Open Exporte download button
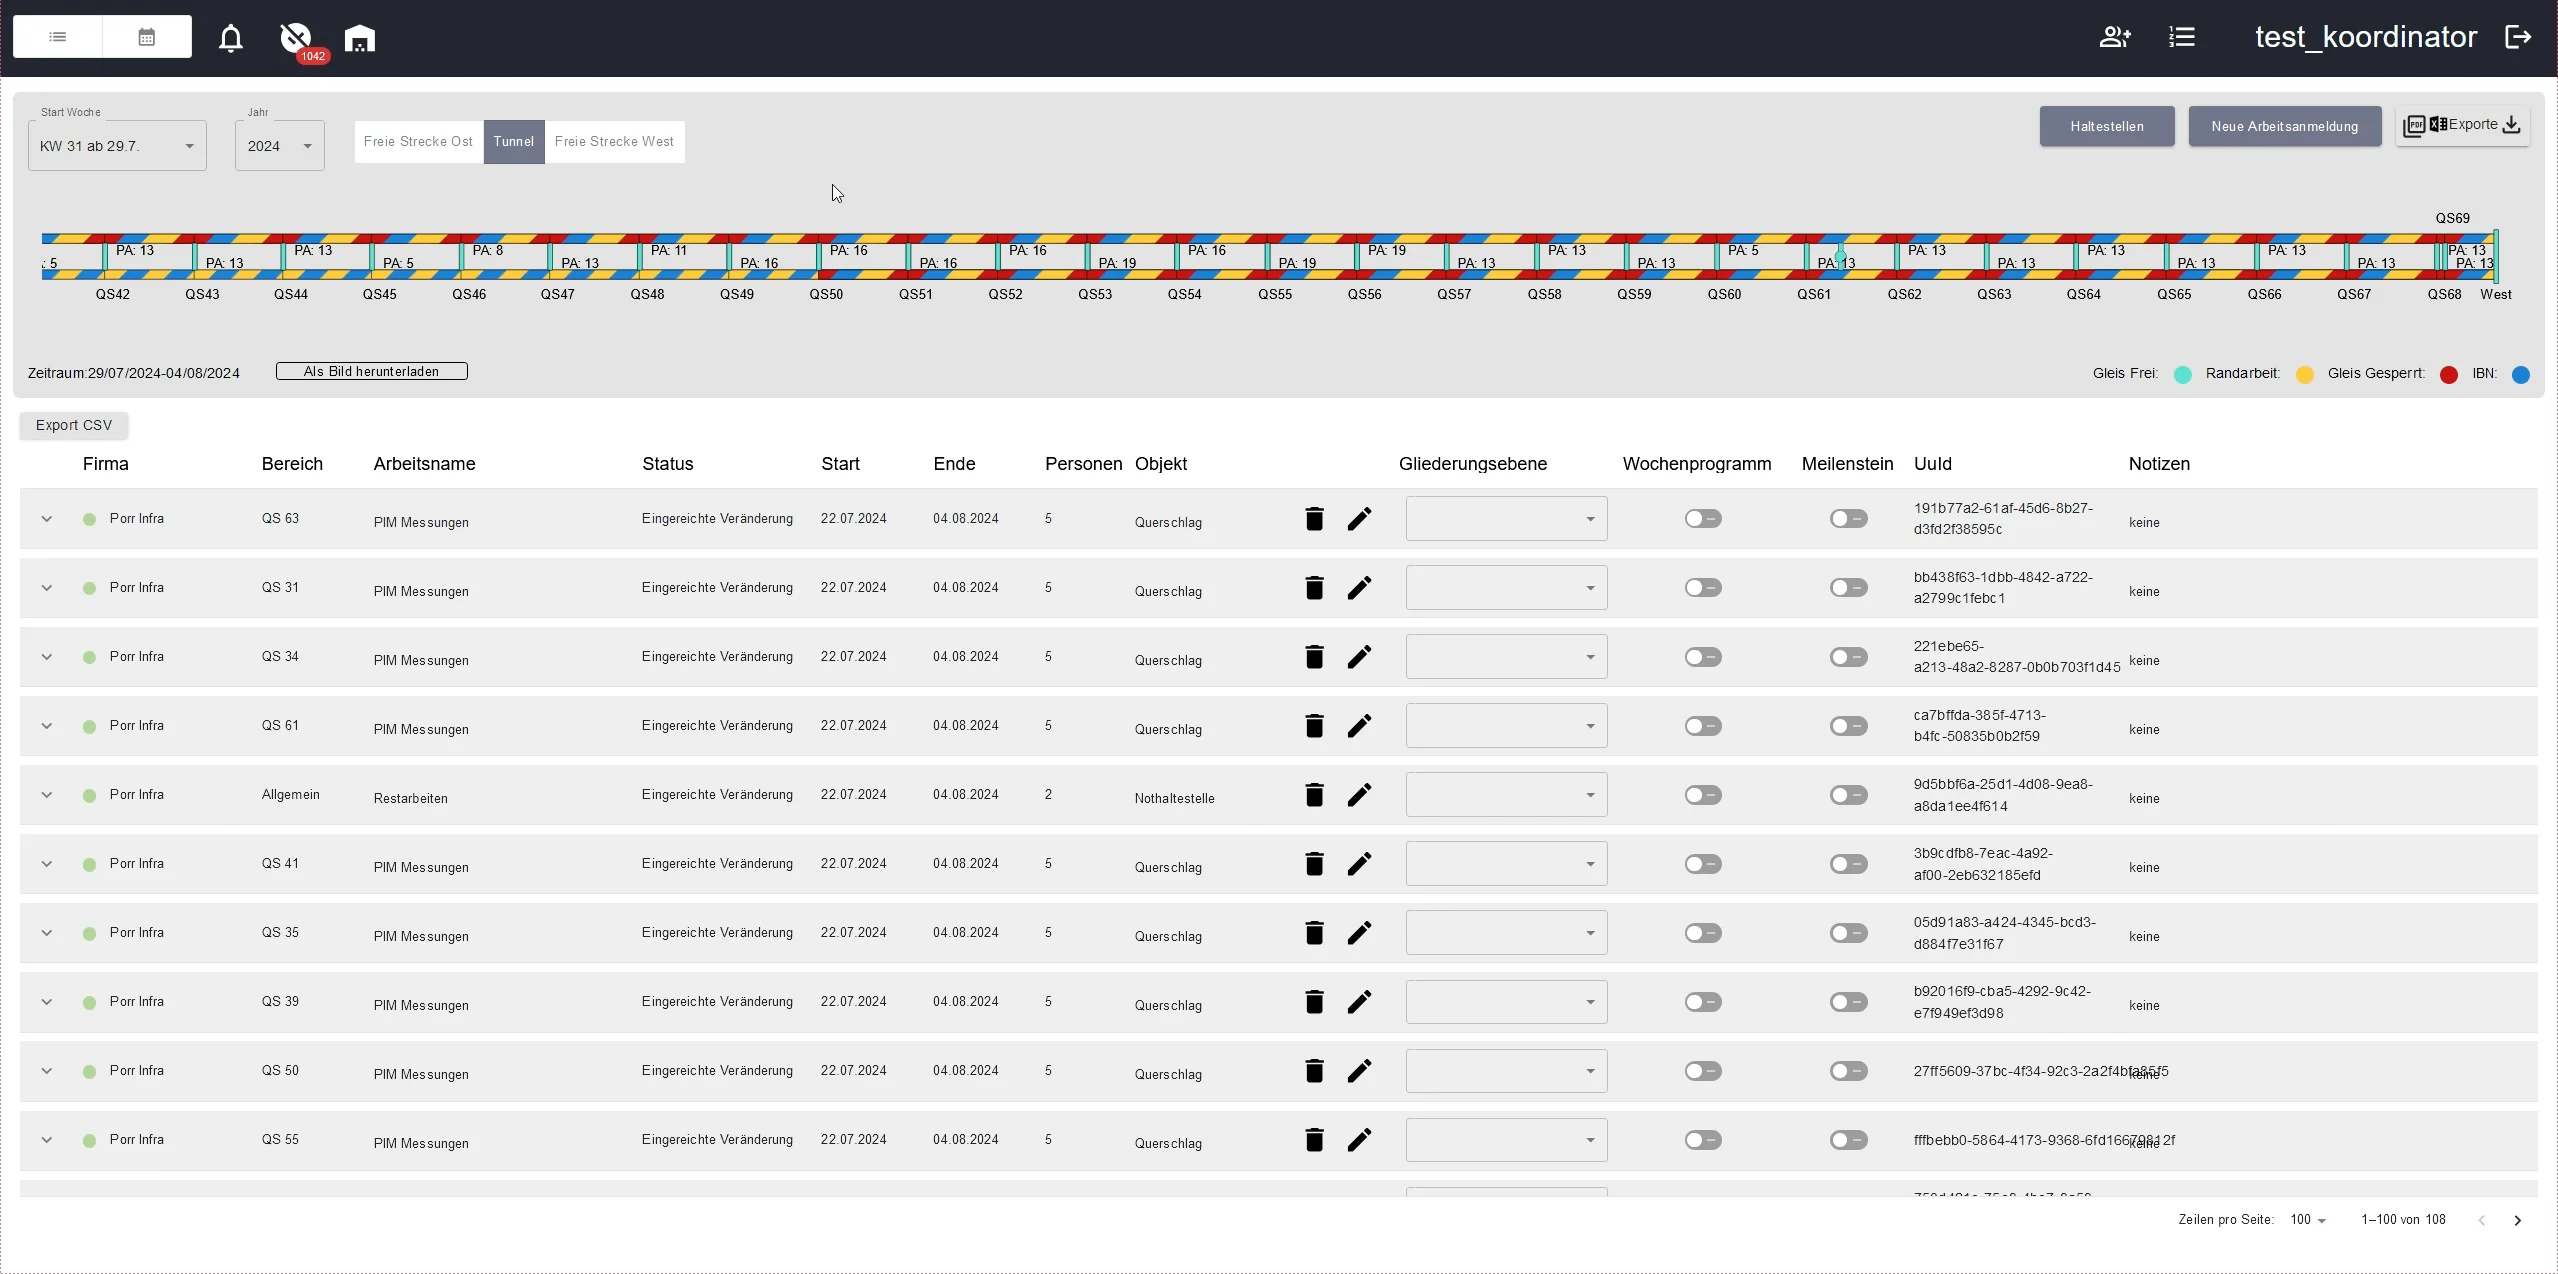Viewport: 2558px width, 1274px height. coord(2463,126)
